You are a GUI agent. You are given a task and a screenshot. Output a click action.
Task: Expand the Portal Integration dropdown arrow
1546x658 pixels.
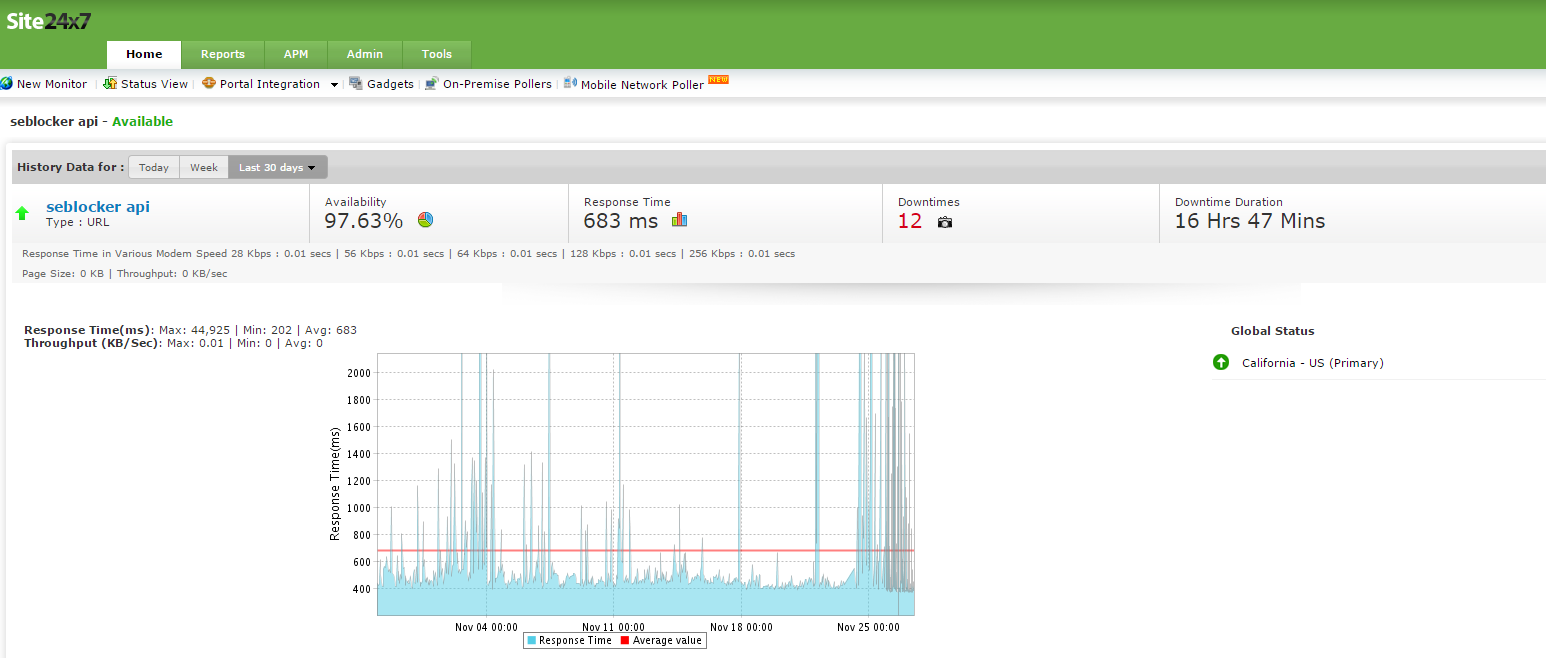point(334,85)
